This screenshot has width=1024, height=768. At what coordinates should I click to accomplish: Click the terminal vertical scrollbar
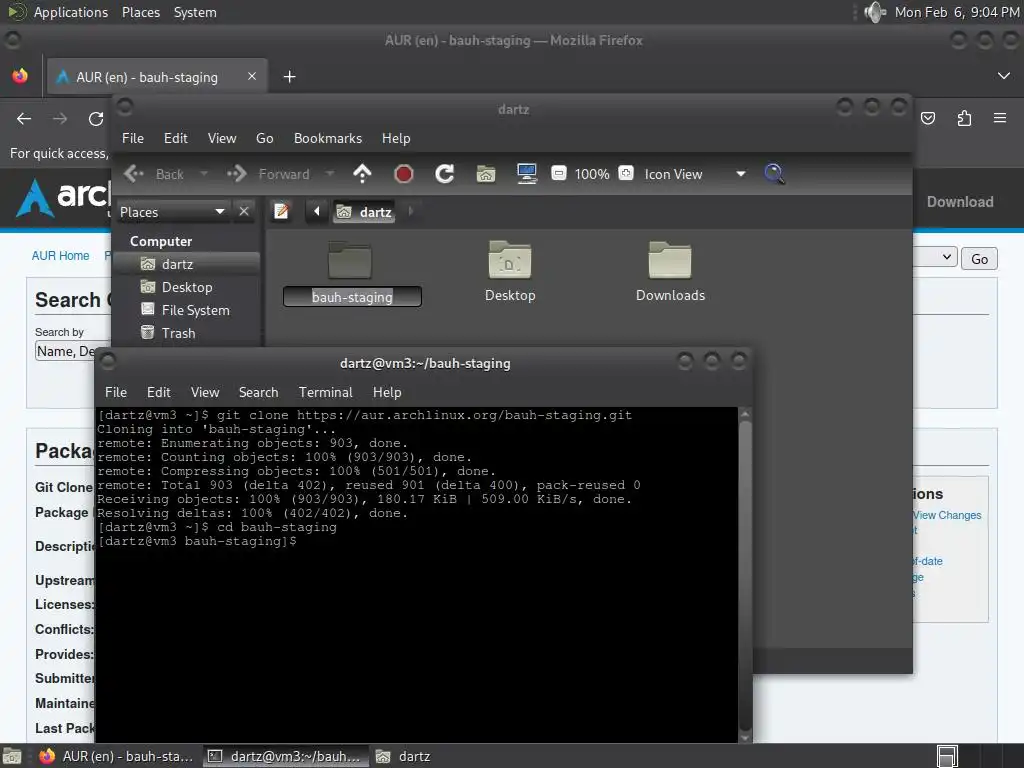(x=745, y=575)
